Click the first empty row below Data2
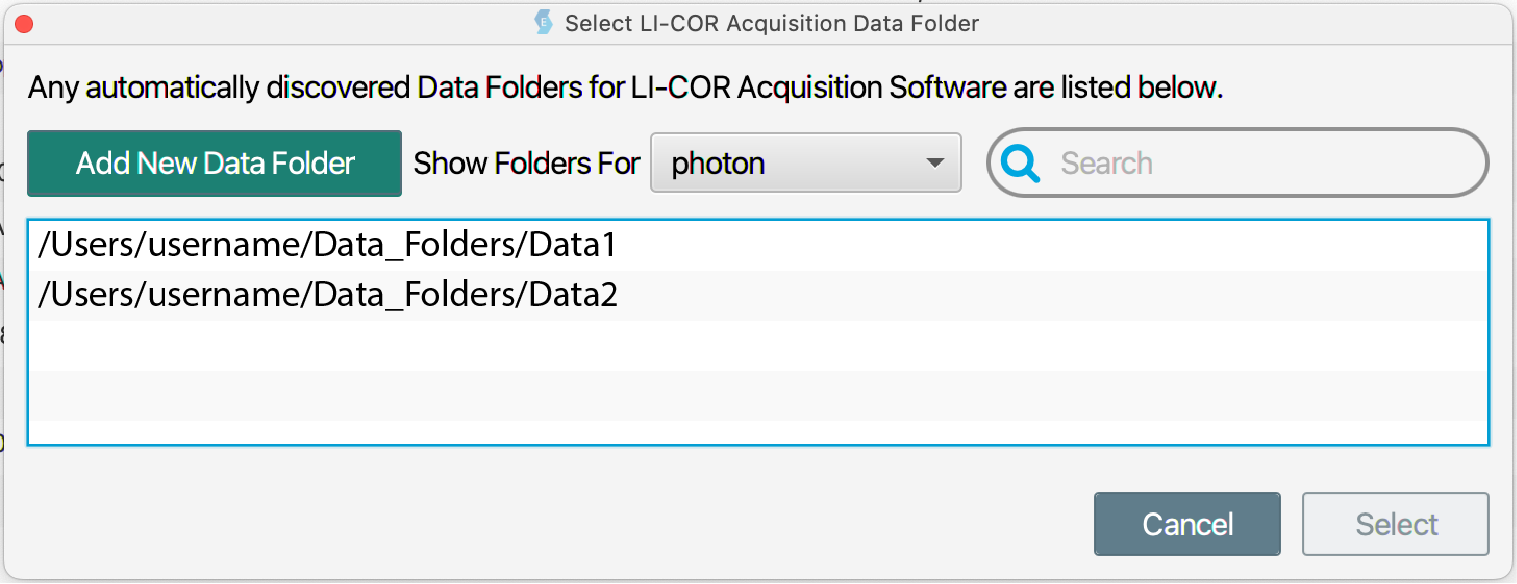Image resolution: width=1517 pixels, height=584 pixels. (757, 345)
